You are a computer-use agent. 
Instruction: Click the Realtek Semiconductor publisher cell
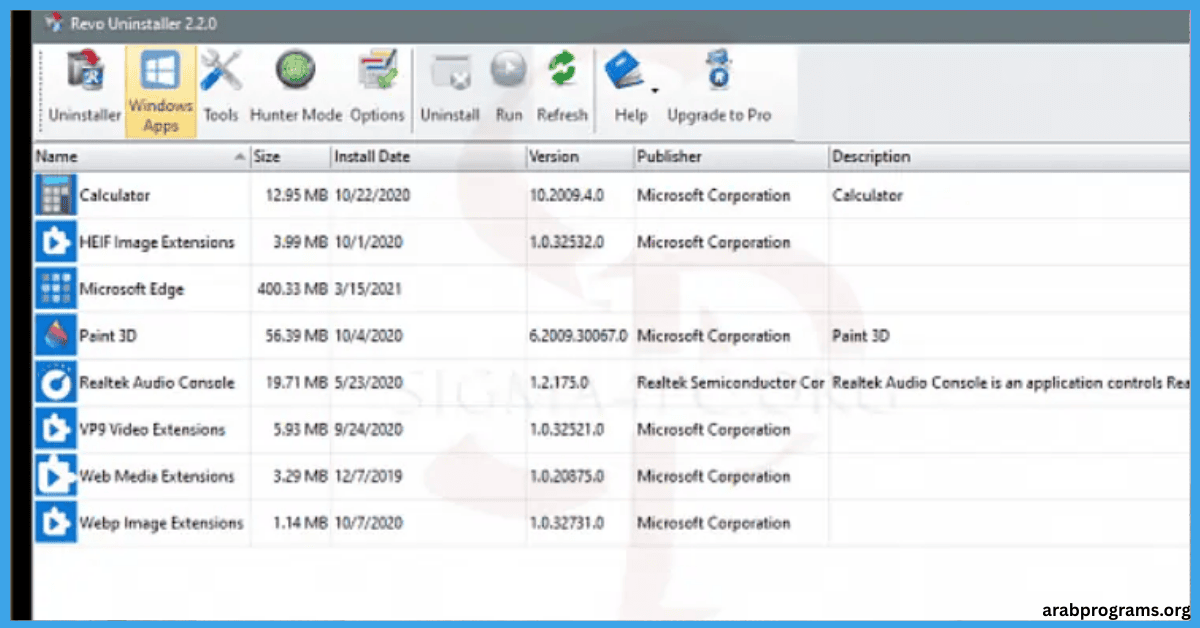tap(731, 383)
